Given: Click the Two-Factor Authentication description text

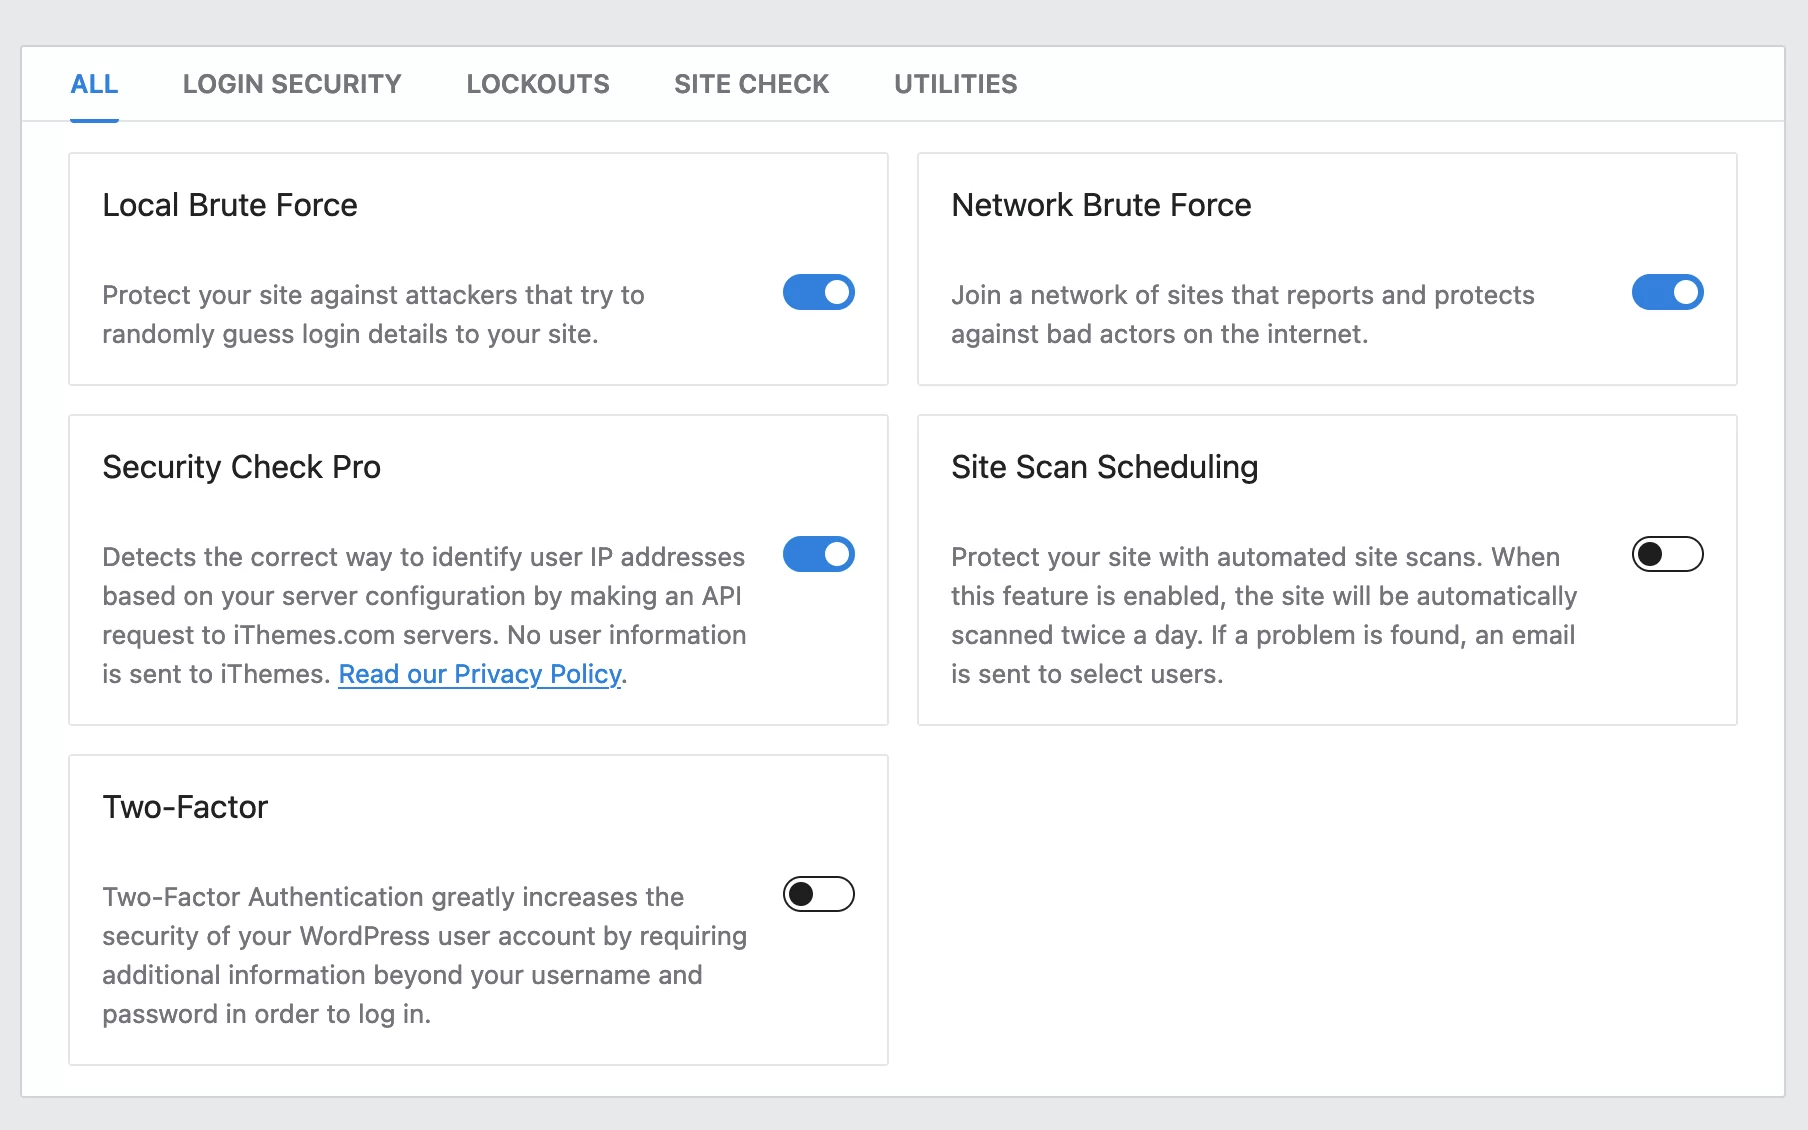Looking at the screenshot, I should click(x=424, y=955).
